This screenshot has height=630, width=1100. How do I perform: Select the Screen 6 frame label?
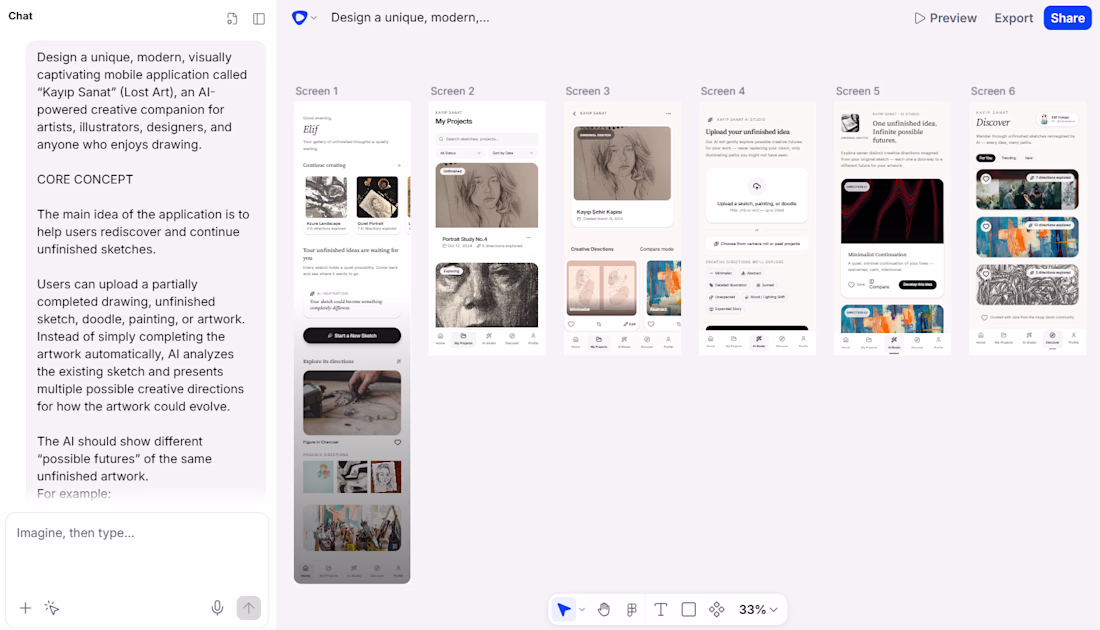993,91
